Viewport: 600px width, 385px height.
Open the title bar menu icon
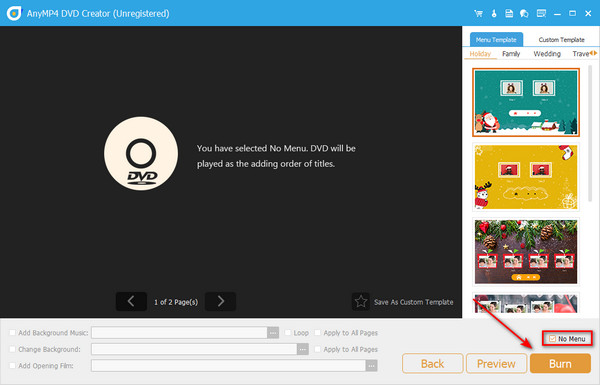[x=541, y=13]
